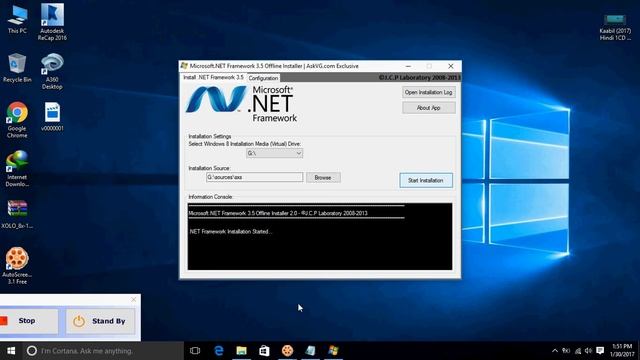Open Autodesk ReCap 2016 desktop shortcut
The image size is (640, 360).
point(52,22)
